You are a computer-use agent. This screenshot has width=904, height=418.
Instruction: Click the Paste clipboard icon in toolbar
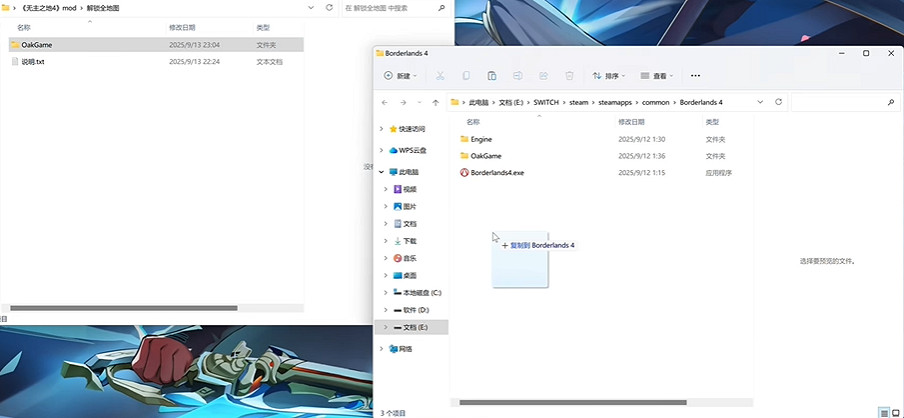pos(492,76)
